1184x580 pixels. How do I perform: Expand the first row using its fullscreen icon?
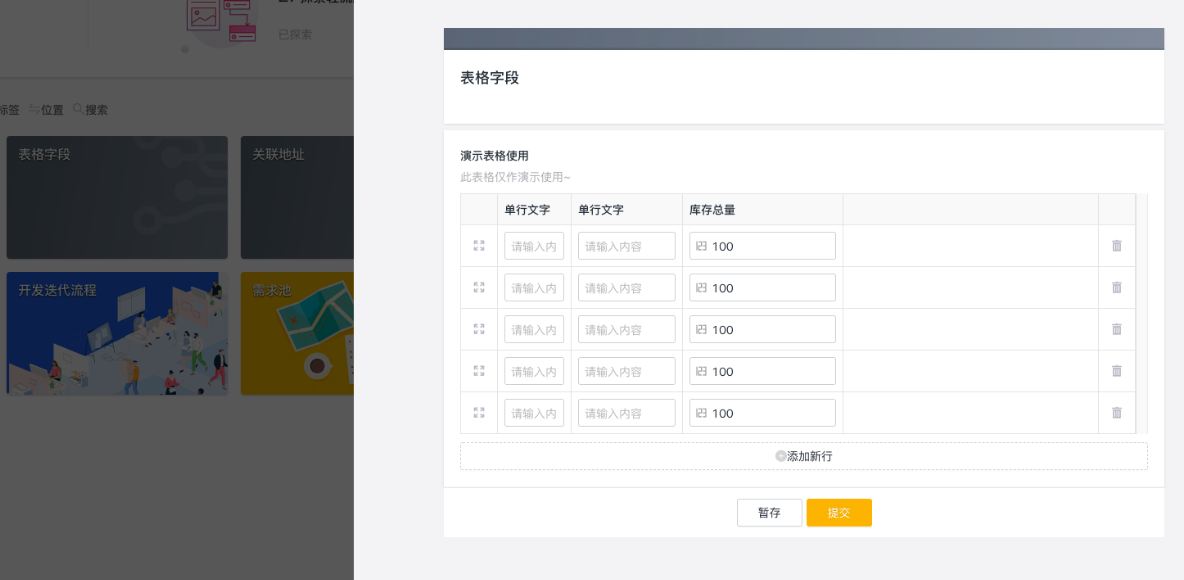pyautogui.click(x=479, y=246)
